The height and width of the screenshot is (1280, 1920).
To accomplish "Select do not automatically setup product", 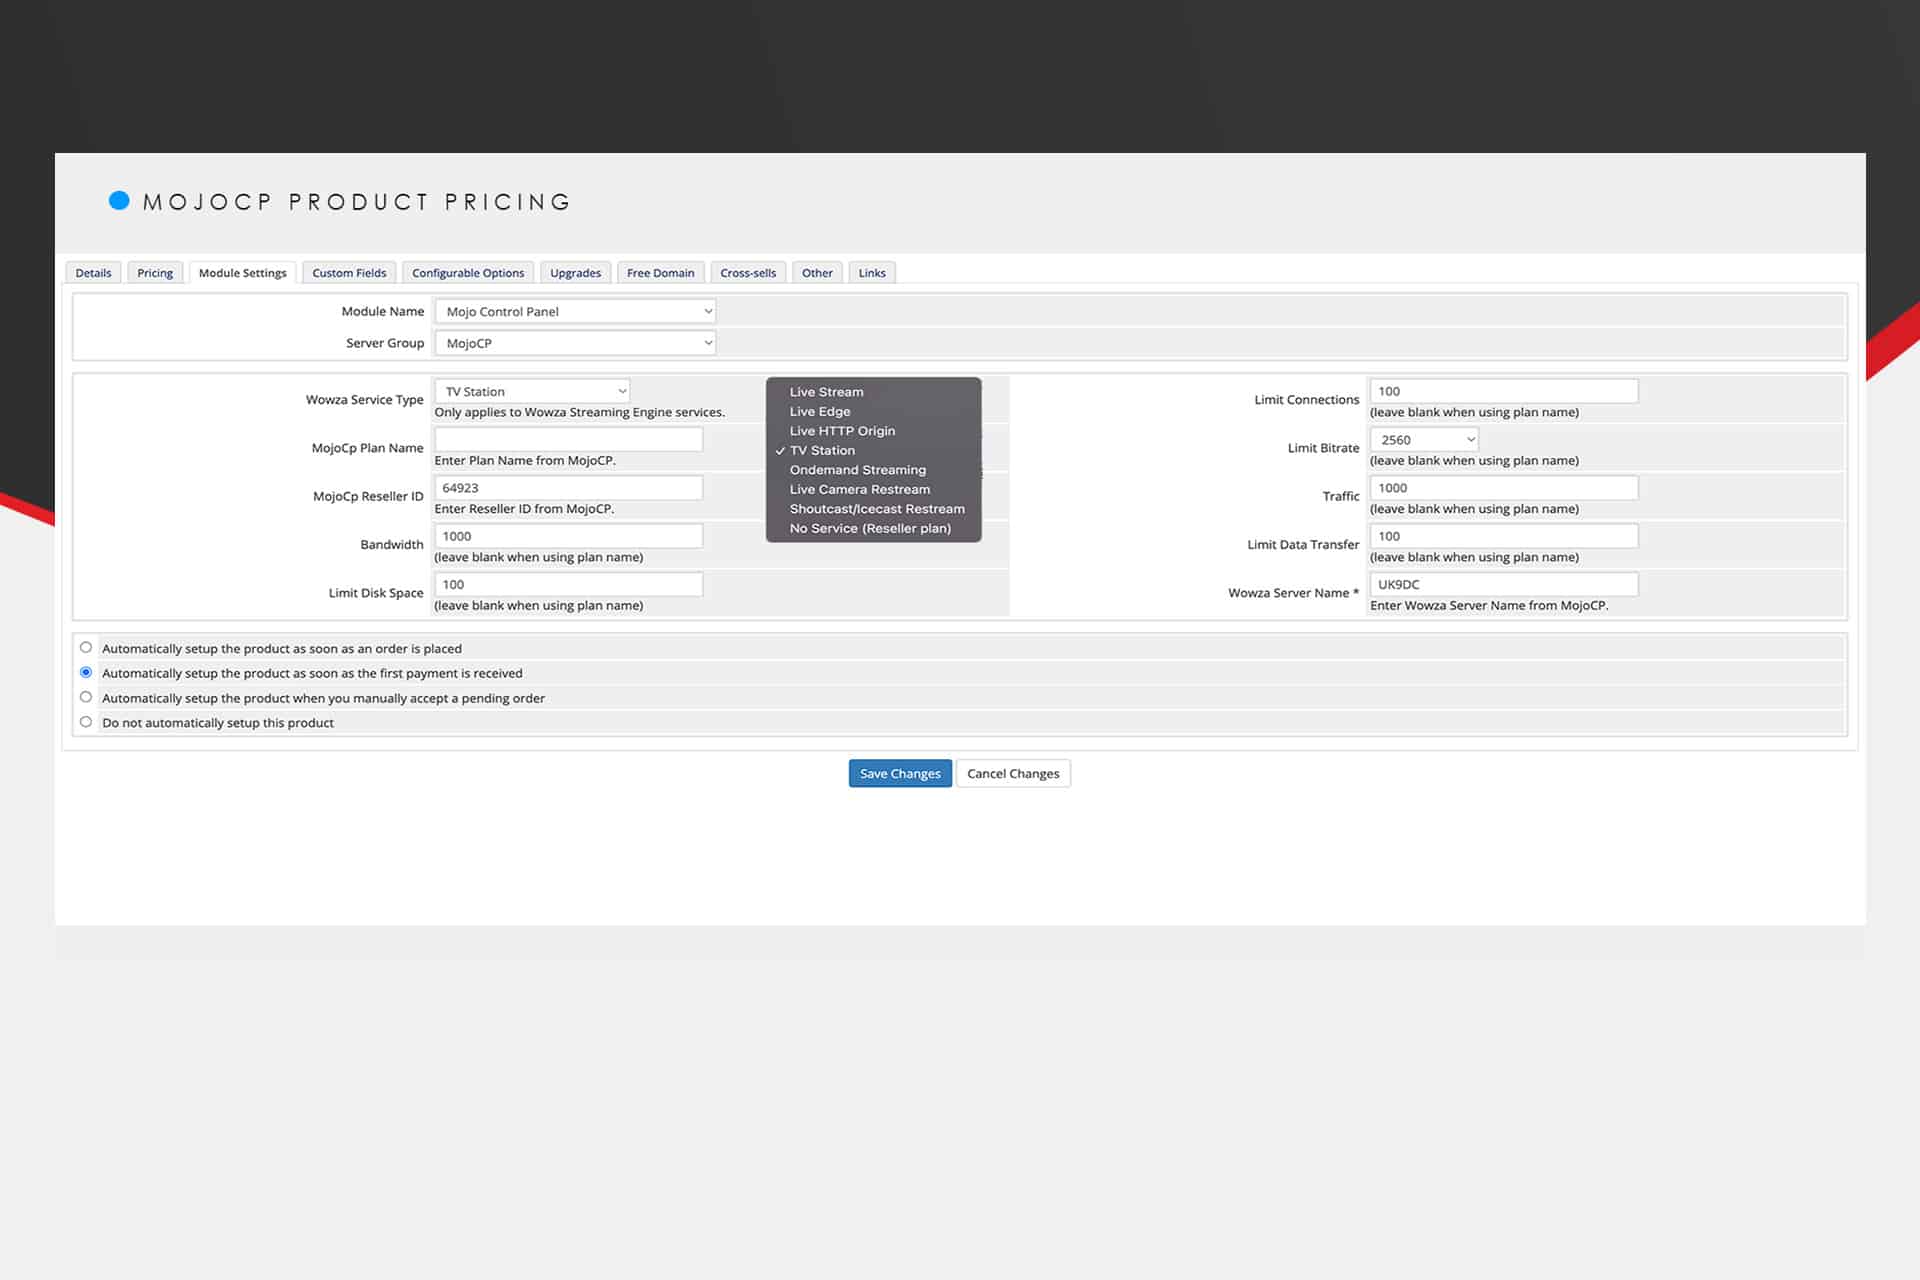I will [86, 722].
